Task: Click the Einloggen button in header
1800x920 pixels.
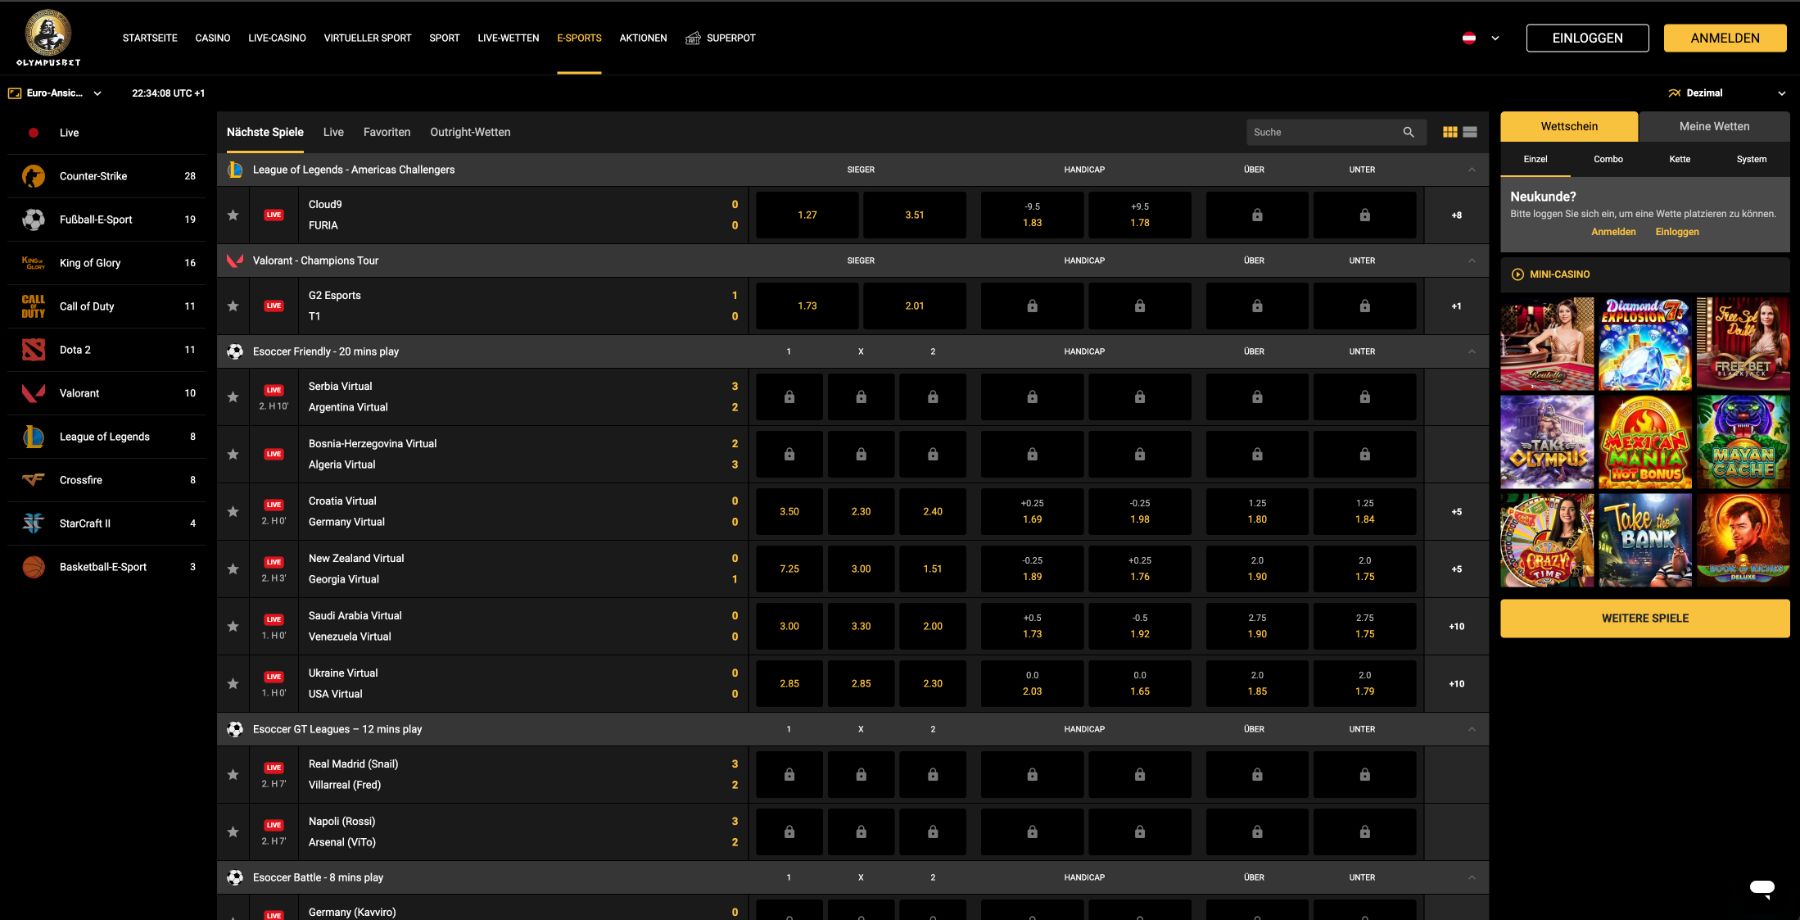Action: pos(1587,38)
